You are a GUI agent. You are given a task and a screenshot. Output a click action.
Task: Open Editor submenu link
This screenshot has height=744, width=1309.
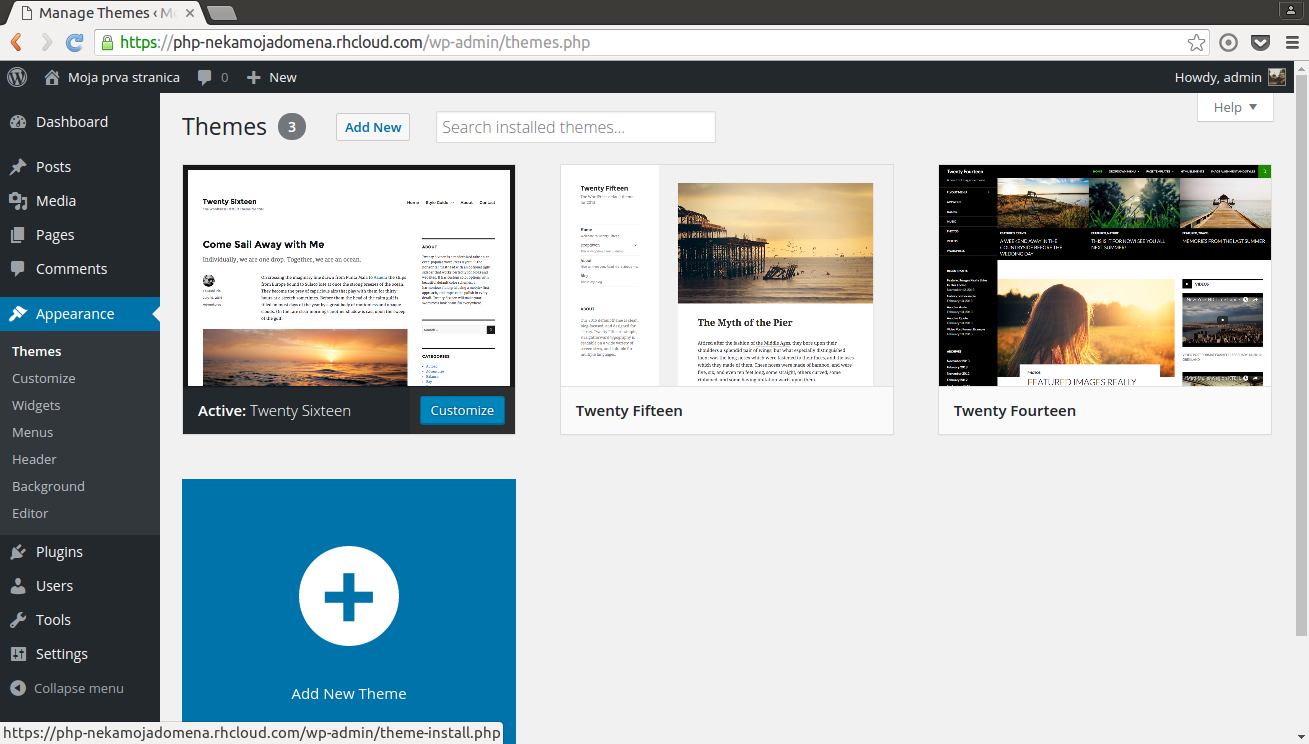[30, 514]
